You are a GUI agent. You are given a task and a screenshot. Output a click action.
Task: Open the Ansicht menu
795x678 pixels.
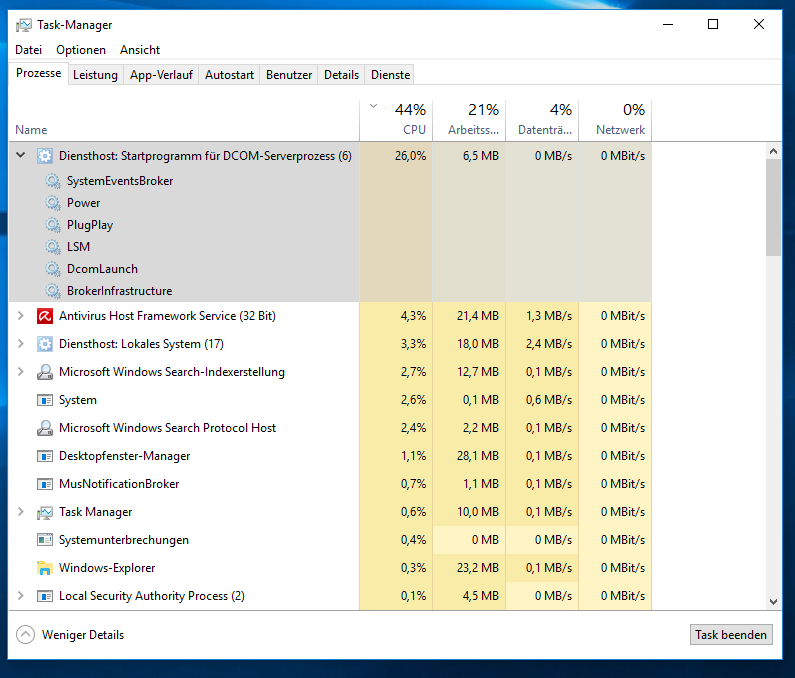[x=140, y=50]
